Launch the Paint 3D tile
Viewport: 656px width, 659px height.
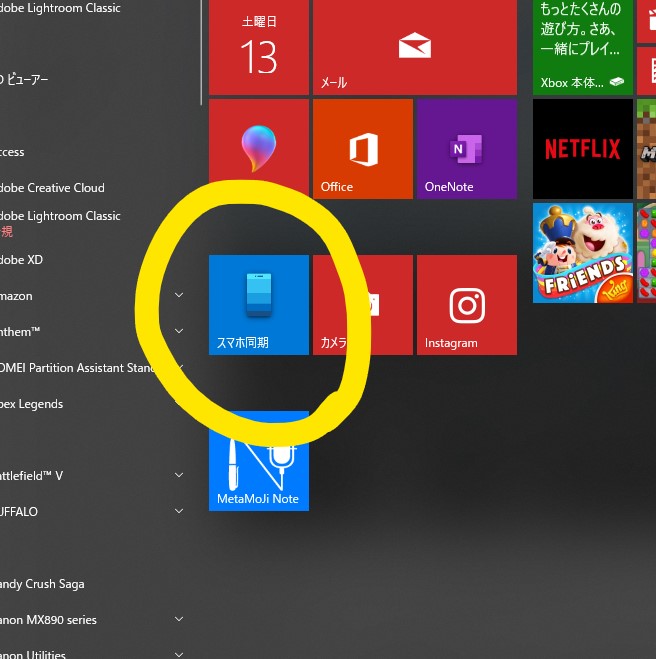[258, 148]
